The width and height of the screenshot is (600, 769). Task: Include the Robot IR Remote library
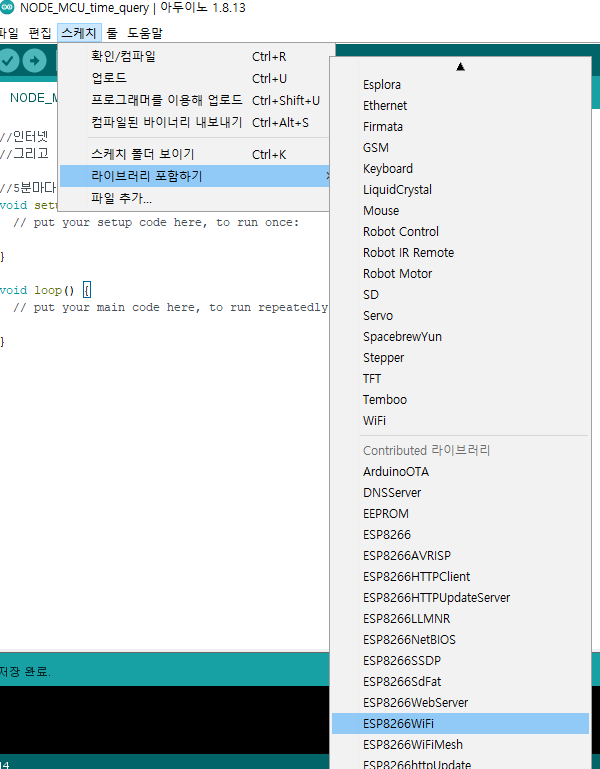(460, 253)
